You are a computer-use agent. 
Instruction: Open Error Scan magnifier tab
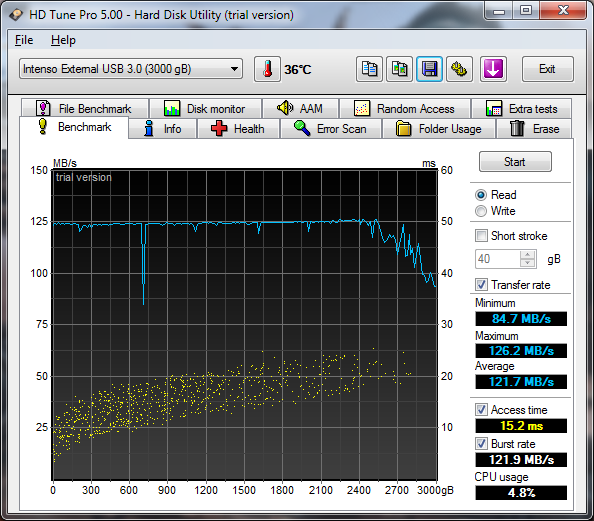(330, 129)
